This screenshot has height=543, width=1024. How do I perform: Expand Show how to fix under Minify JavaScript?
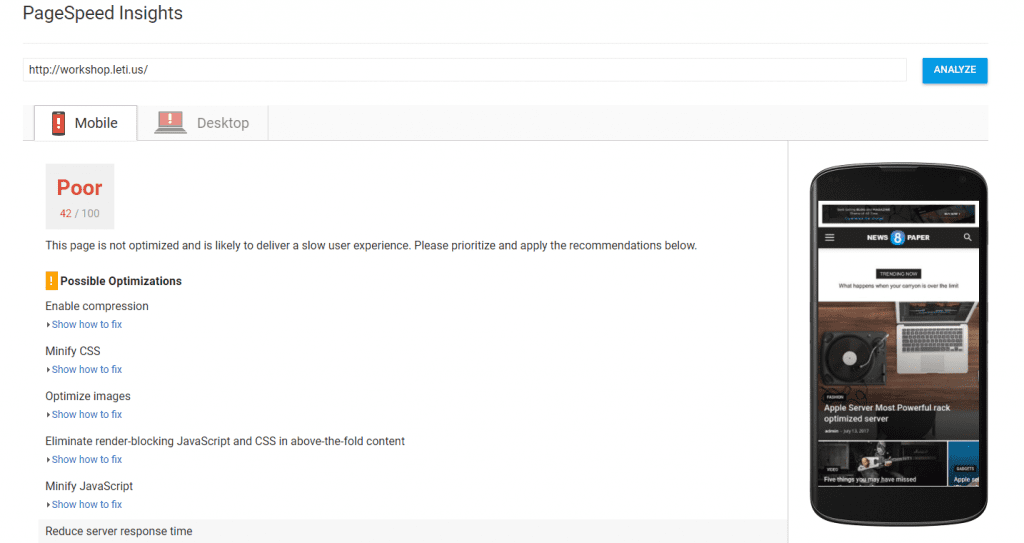pos(86,504)
